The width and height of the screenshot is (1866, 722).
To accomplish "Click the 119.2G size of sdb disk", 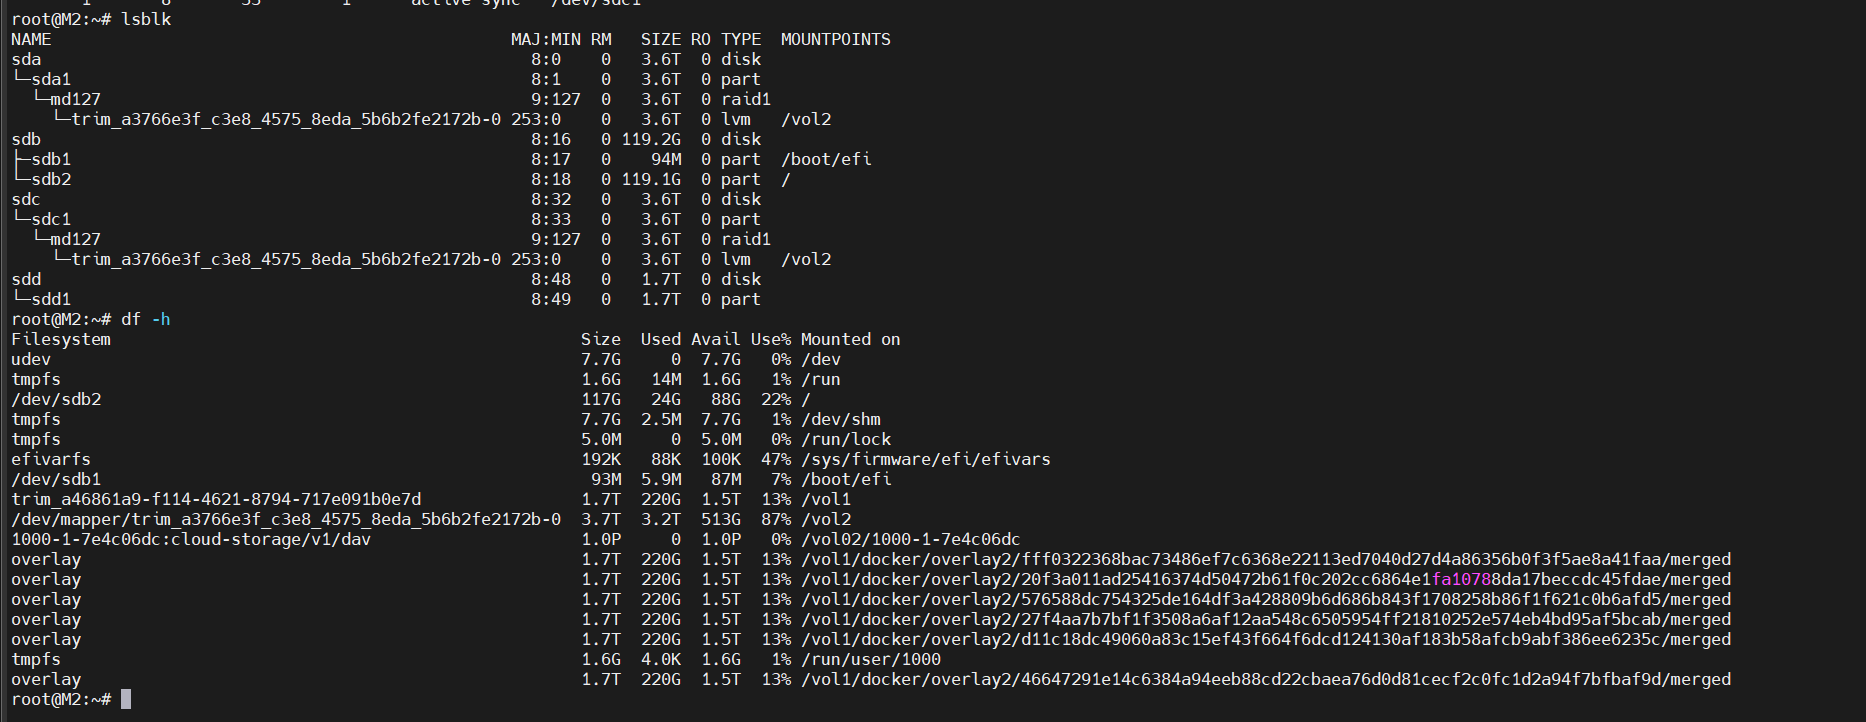I will coord(651,139).
